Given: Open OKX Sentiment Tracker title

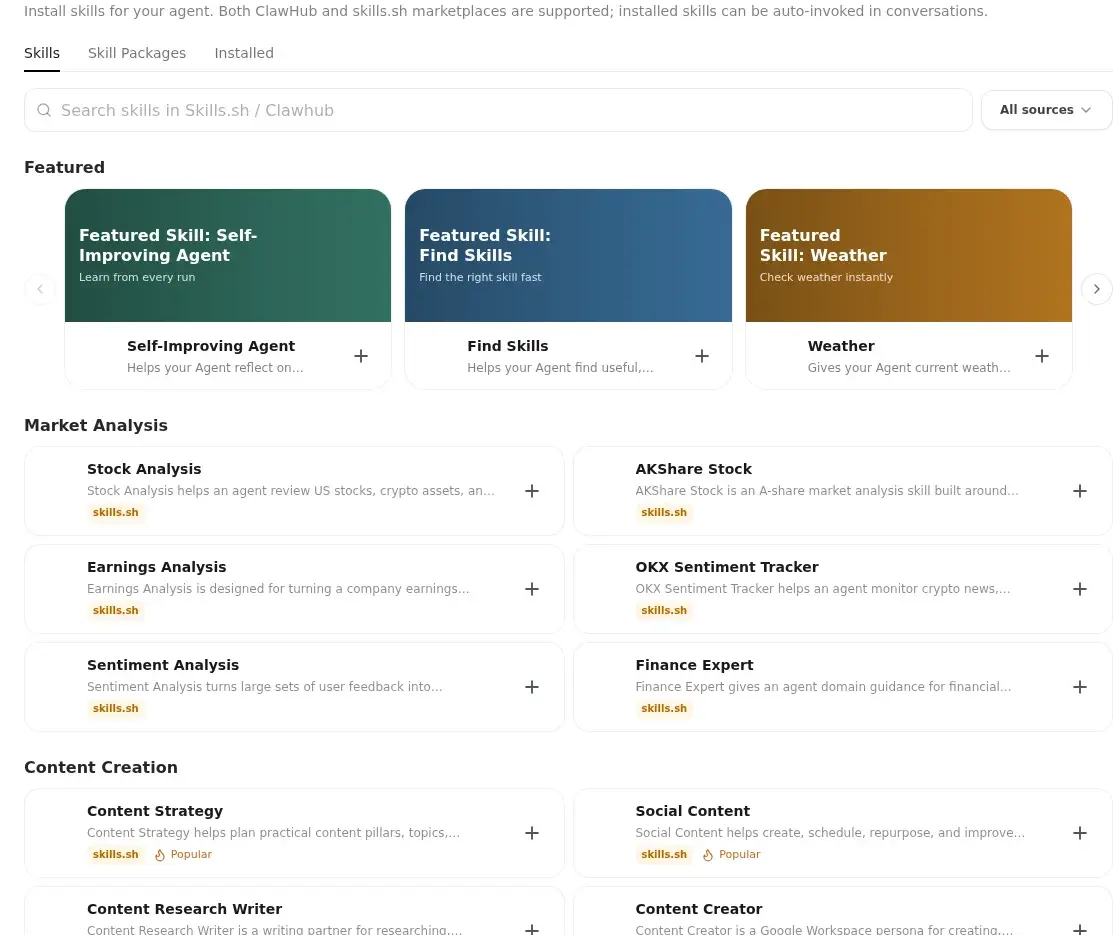Looking at the screenshot, I should (x=727, y=567).
